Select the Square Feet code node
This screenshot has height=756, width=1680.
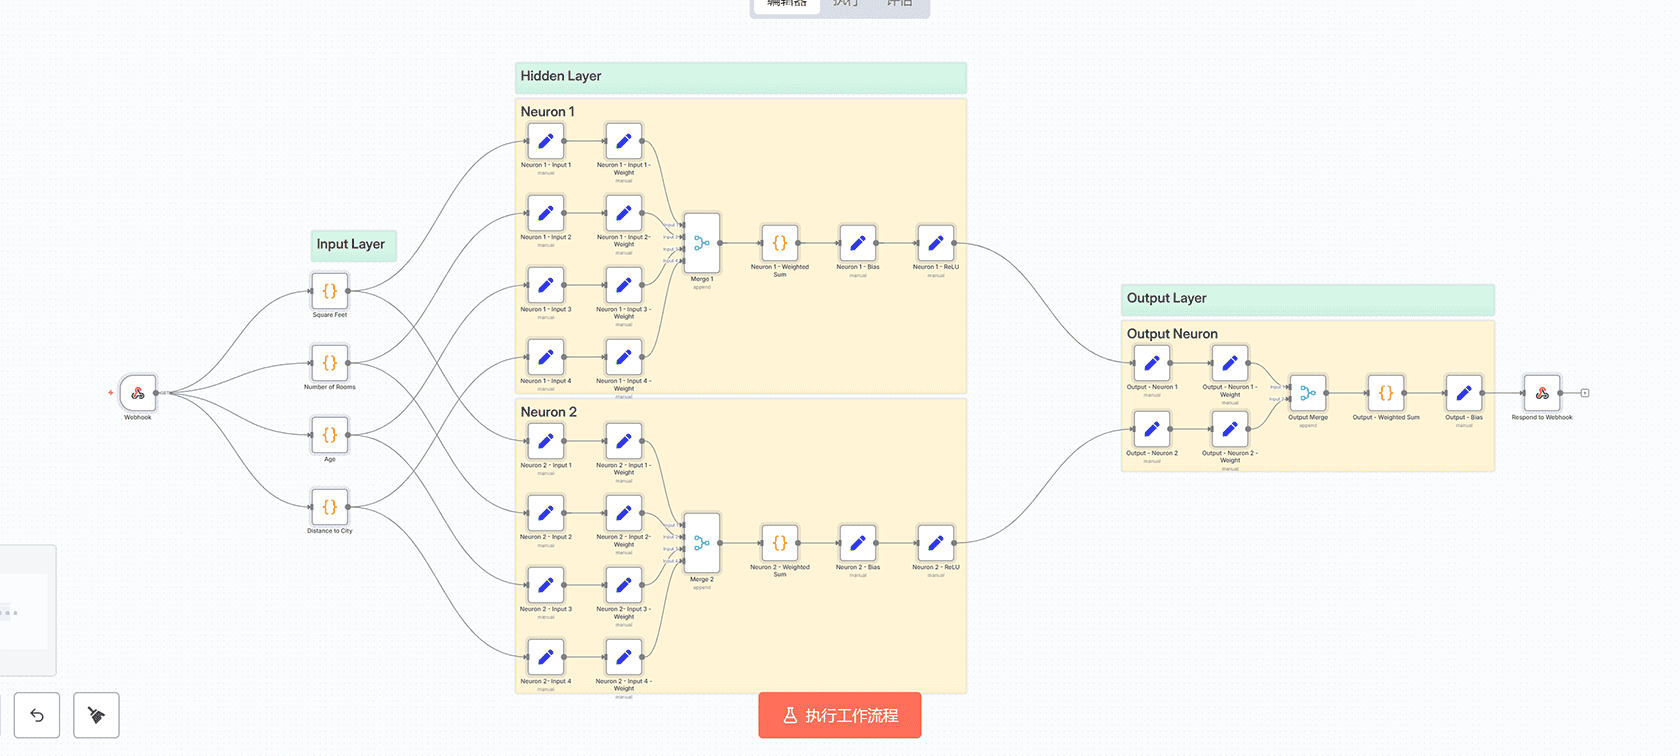pos(329,291)
